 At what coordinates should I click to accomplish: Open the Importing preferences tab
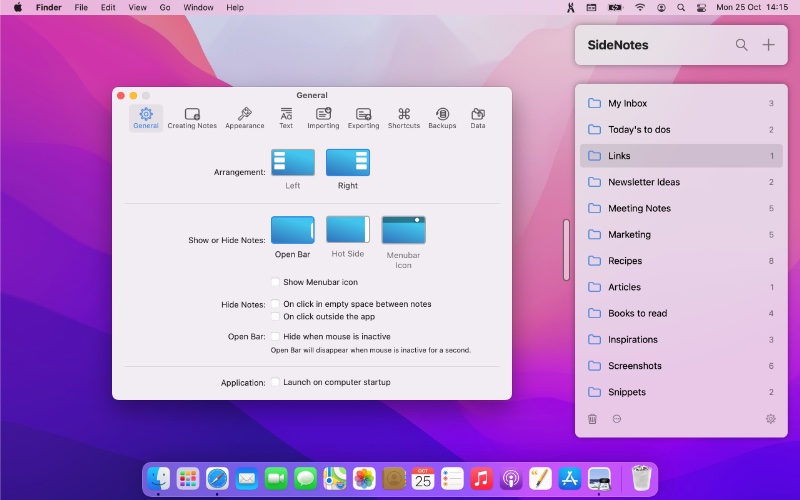pyautogui.click(x=323, y=118)
